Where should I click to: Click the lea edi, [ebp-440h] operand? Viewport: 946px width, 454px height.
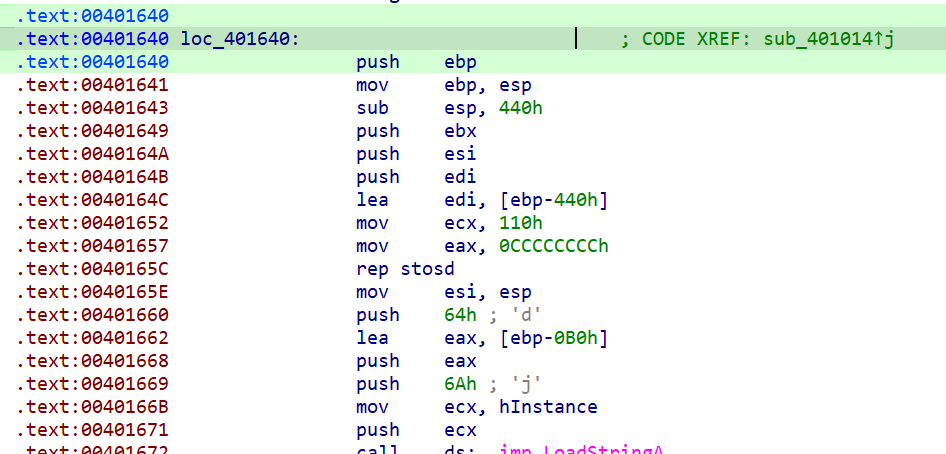(x=526, y=200)
